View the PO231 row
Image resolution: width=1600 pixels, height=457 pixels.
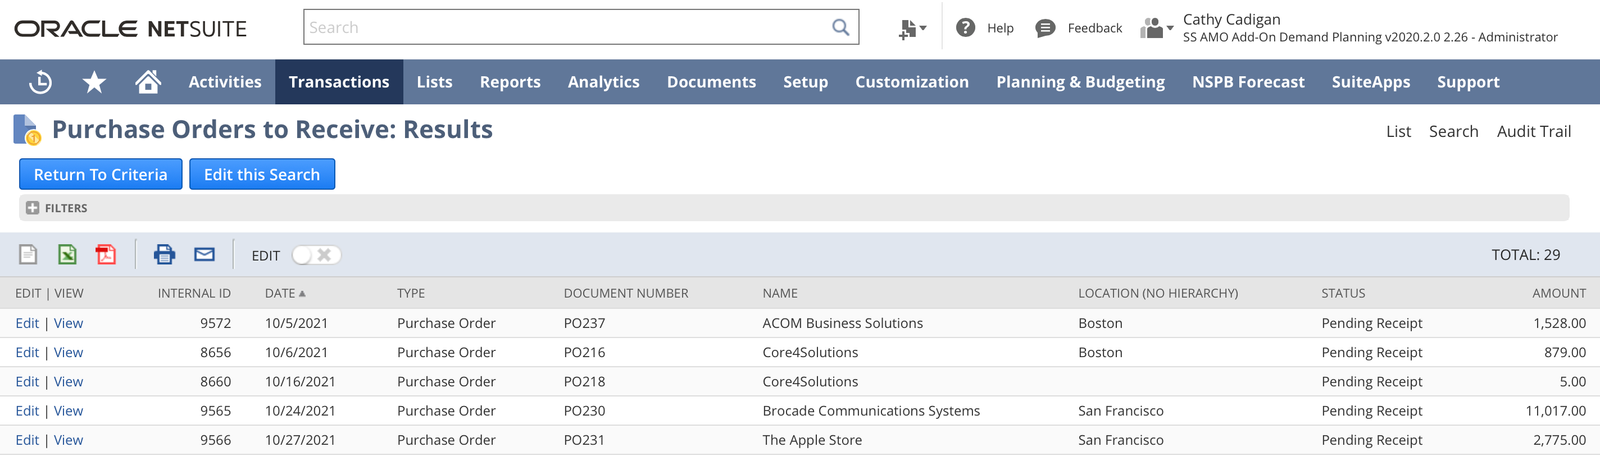click(68, 439)
